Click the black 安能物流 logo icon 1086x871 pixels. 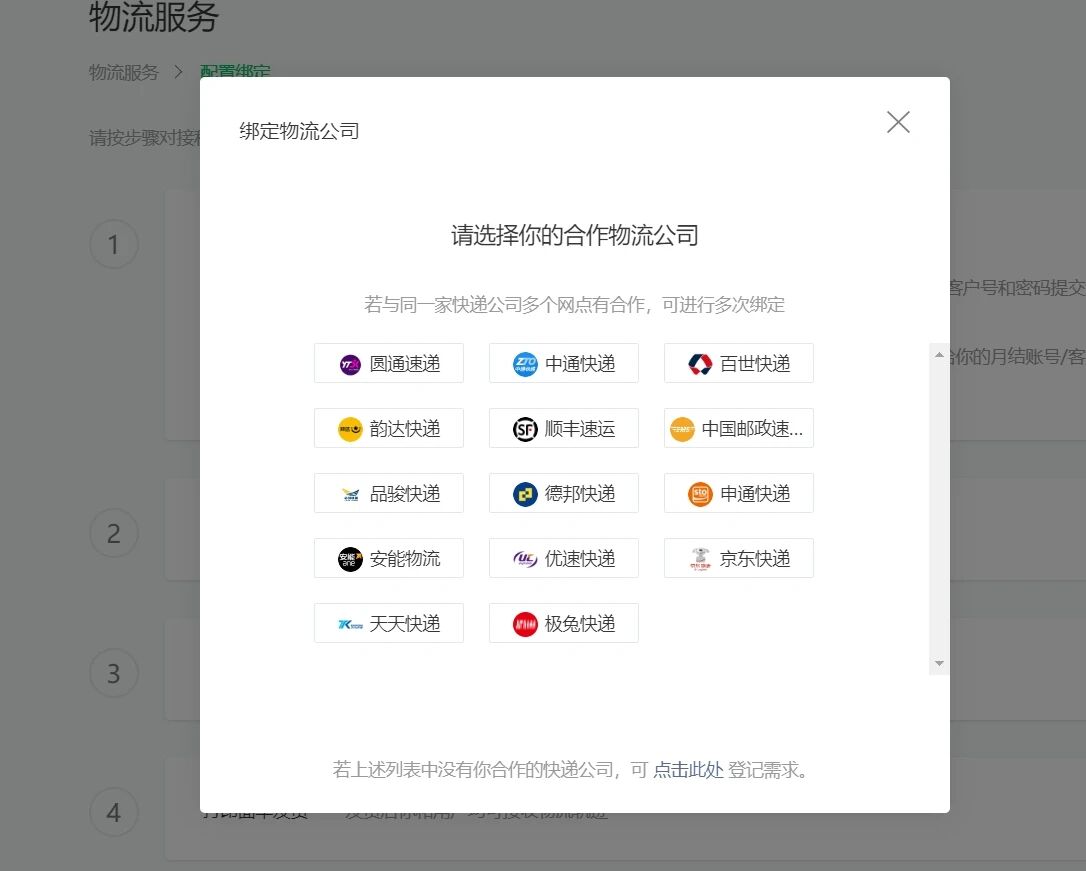pos(350,559)
